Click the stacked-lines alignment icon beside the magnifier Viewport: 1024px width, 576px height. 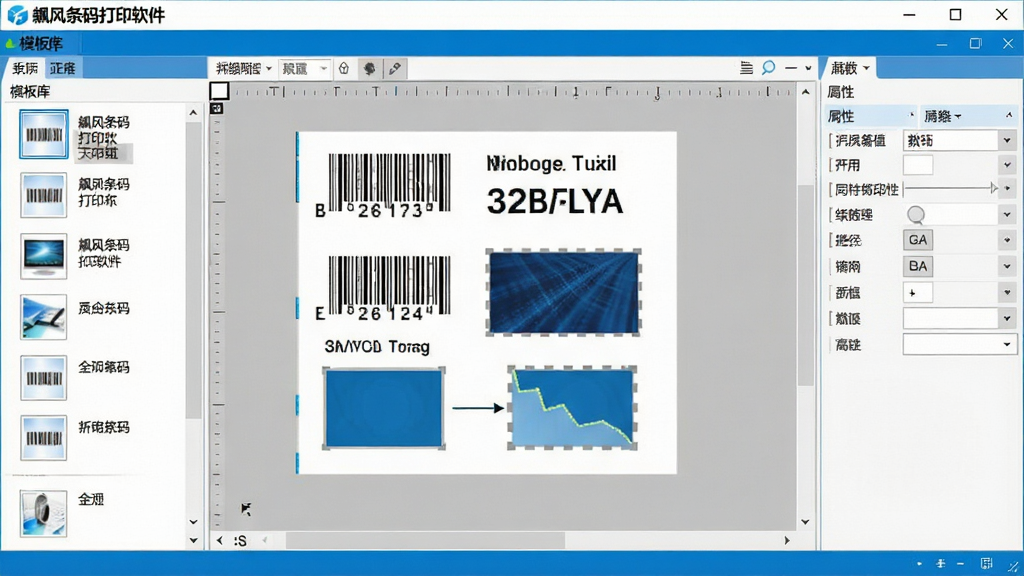point(746,68)
